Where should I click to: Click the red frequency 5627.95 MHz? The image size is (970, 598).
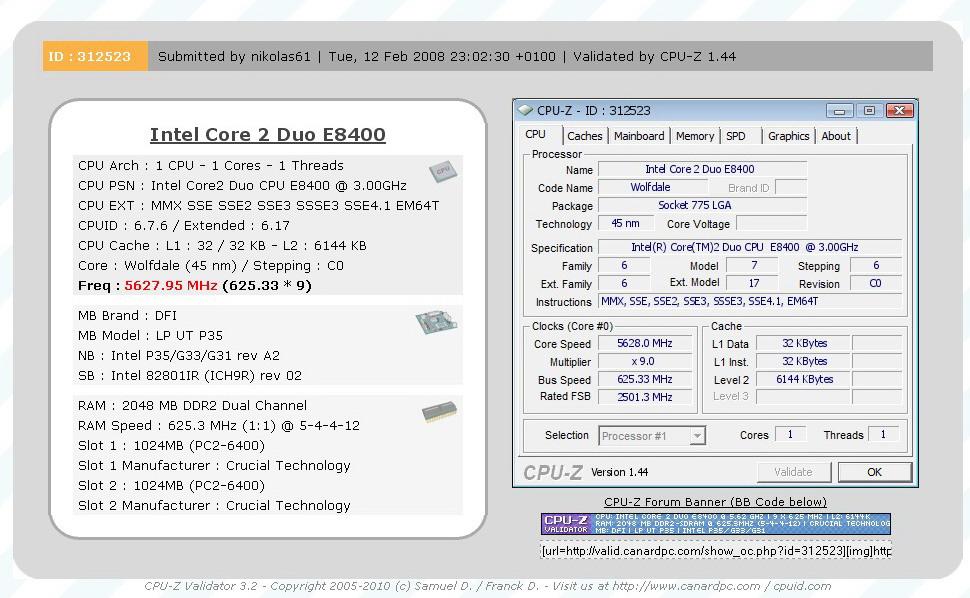click(171, 286)
